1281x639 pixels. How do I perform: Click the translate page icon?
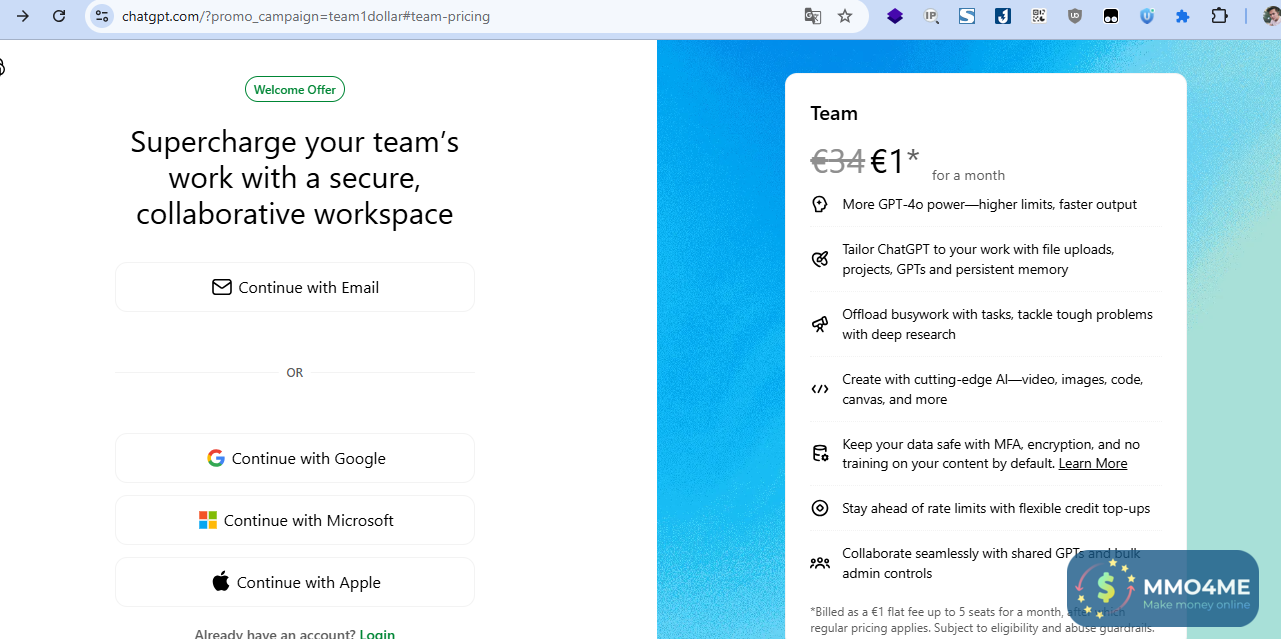813,16
